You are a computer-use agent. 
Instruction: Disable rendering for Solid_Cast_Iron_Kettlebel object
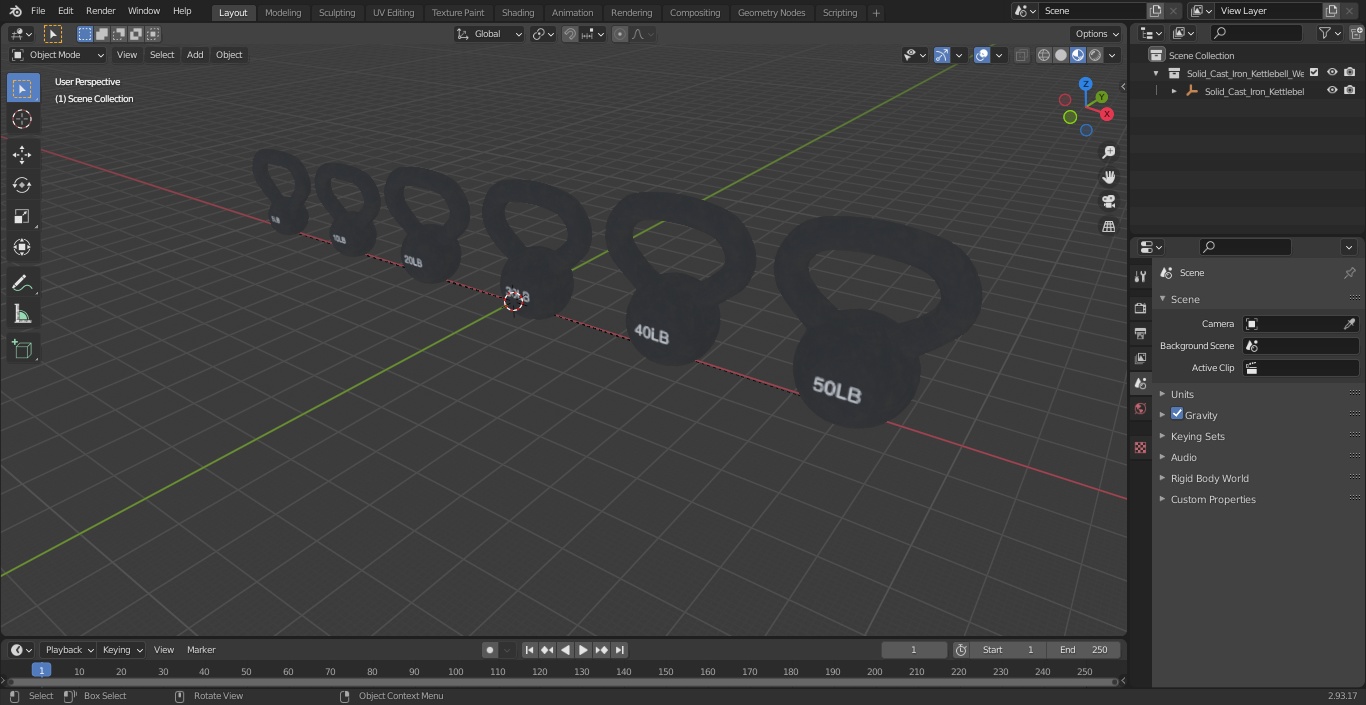pyautogui.click(x=1350, y=91)
